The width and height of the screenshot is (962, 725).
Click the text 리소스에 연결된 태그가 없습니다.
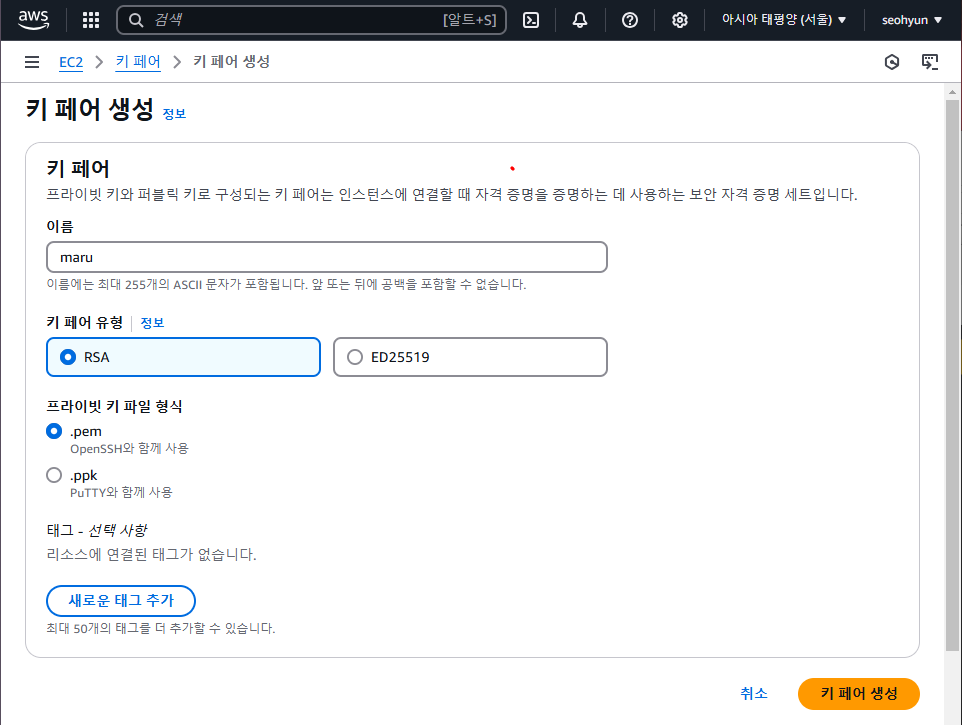(152, 554)
